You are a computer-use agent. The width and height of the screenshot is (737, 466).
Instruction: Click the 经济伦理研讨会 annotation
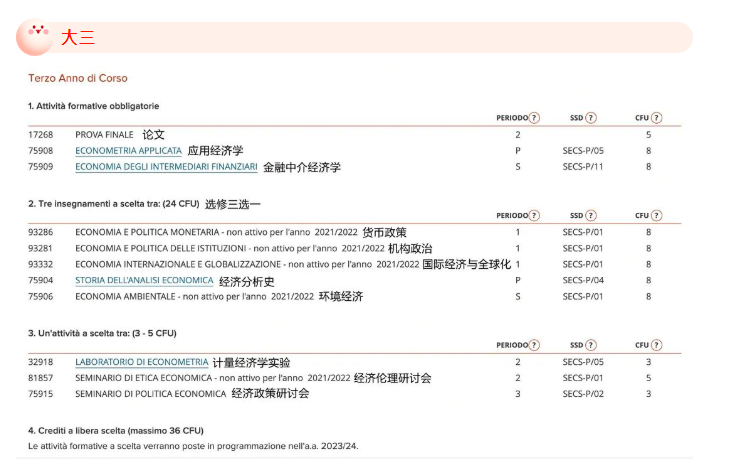point(392,378)
